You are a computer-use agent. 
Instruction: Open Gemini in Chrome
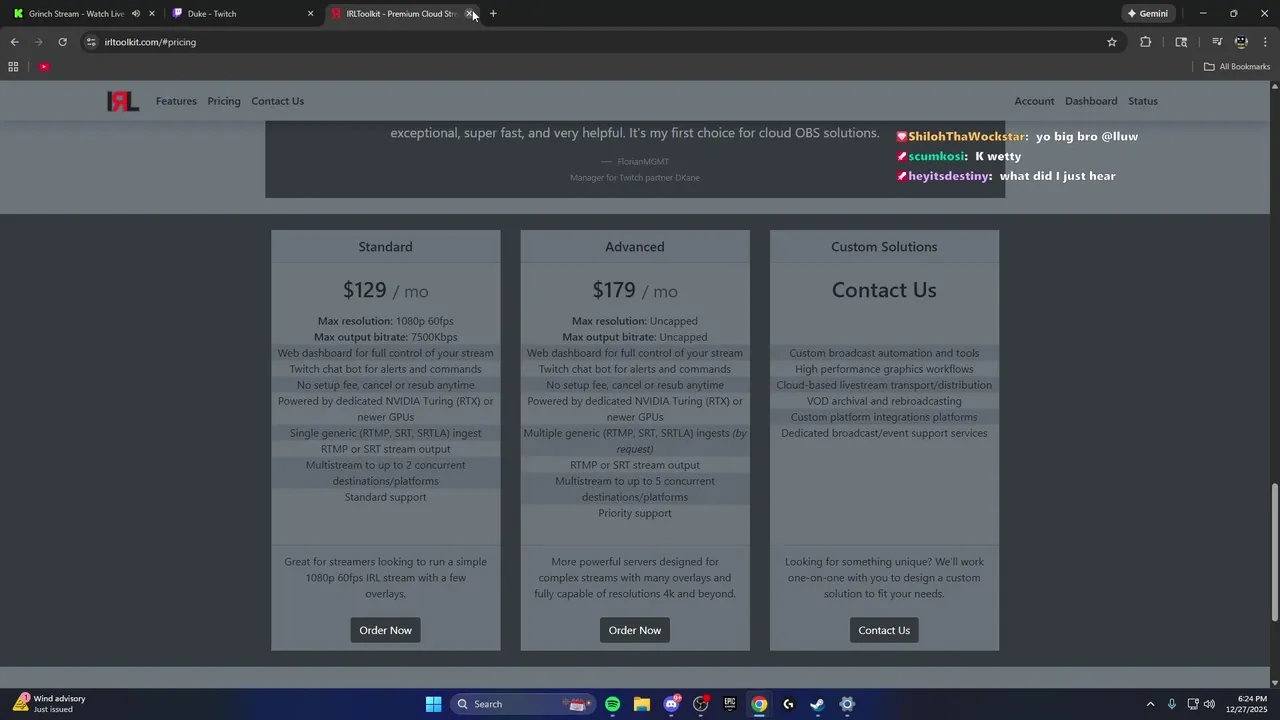(x=1148, y=14)
